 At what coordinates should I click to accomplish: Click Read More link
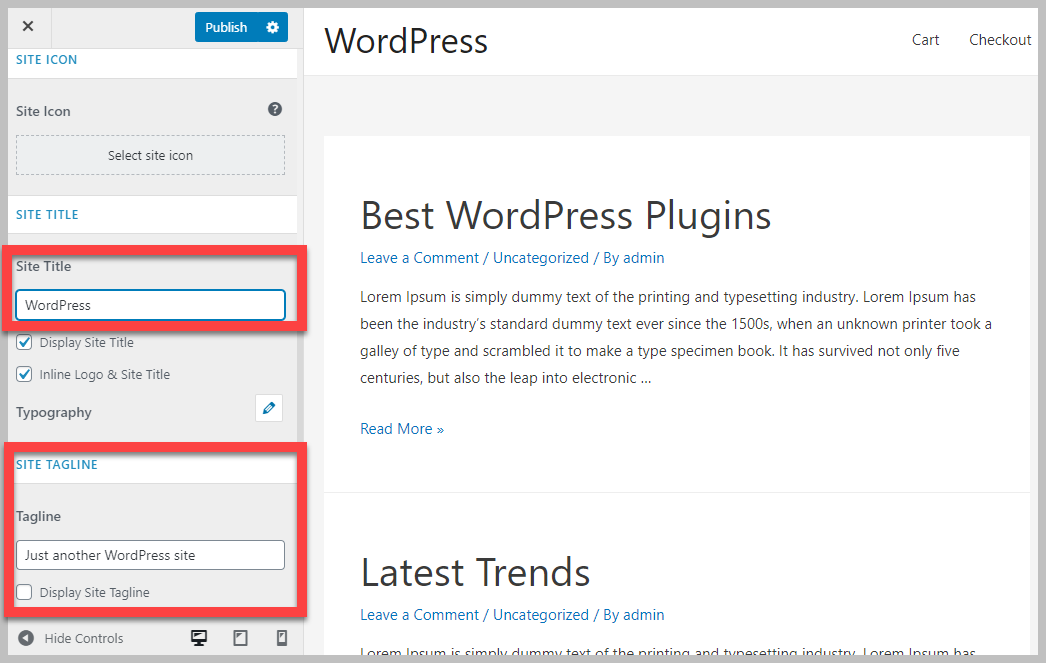tap(402, 429)
